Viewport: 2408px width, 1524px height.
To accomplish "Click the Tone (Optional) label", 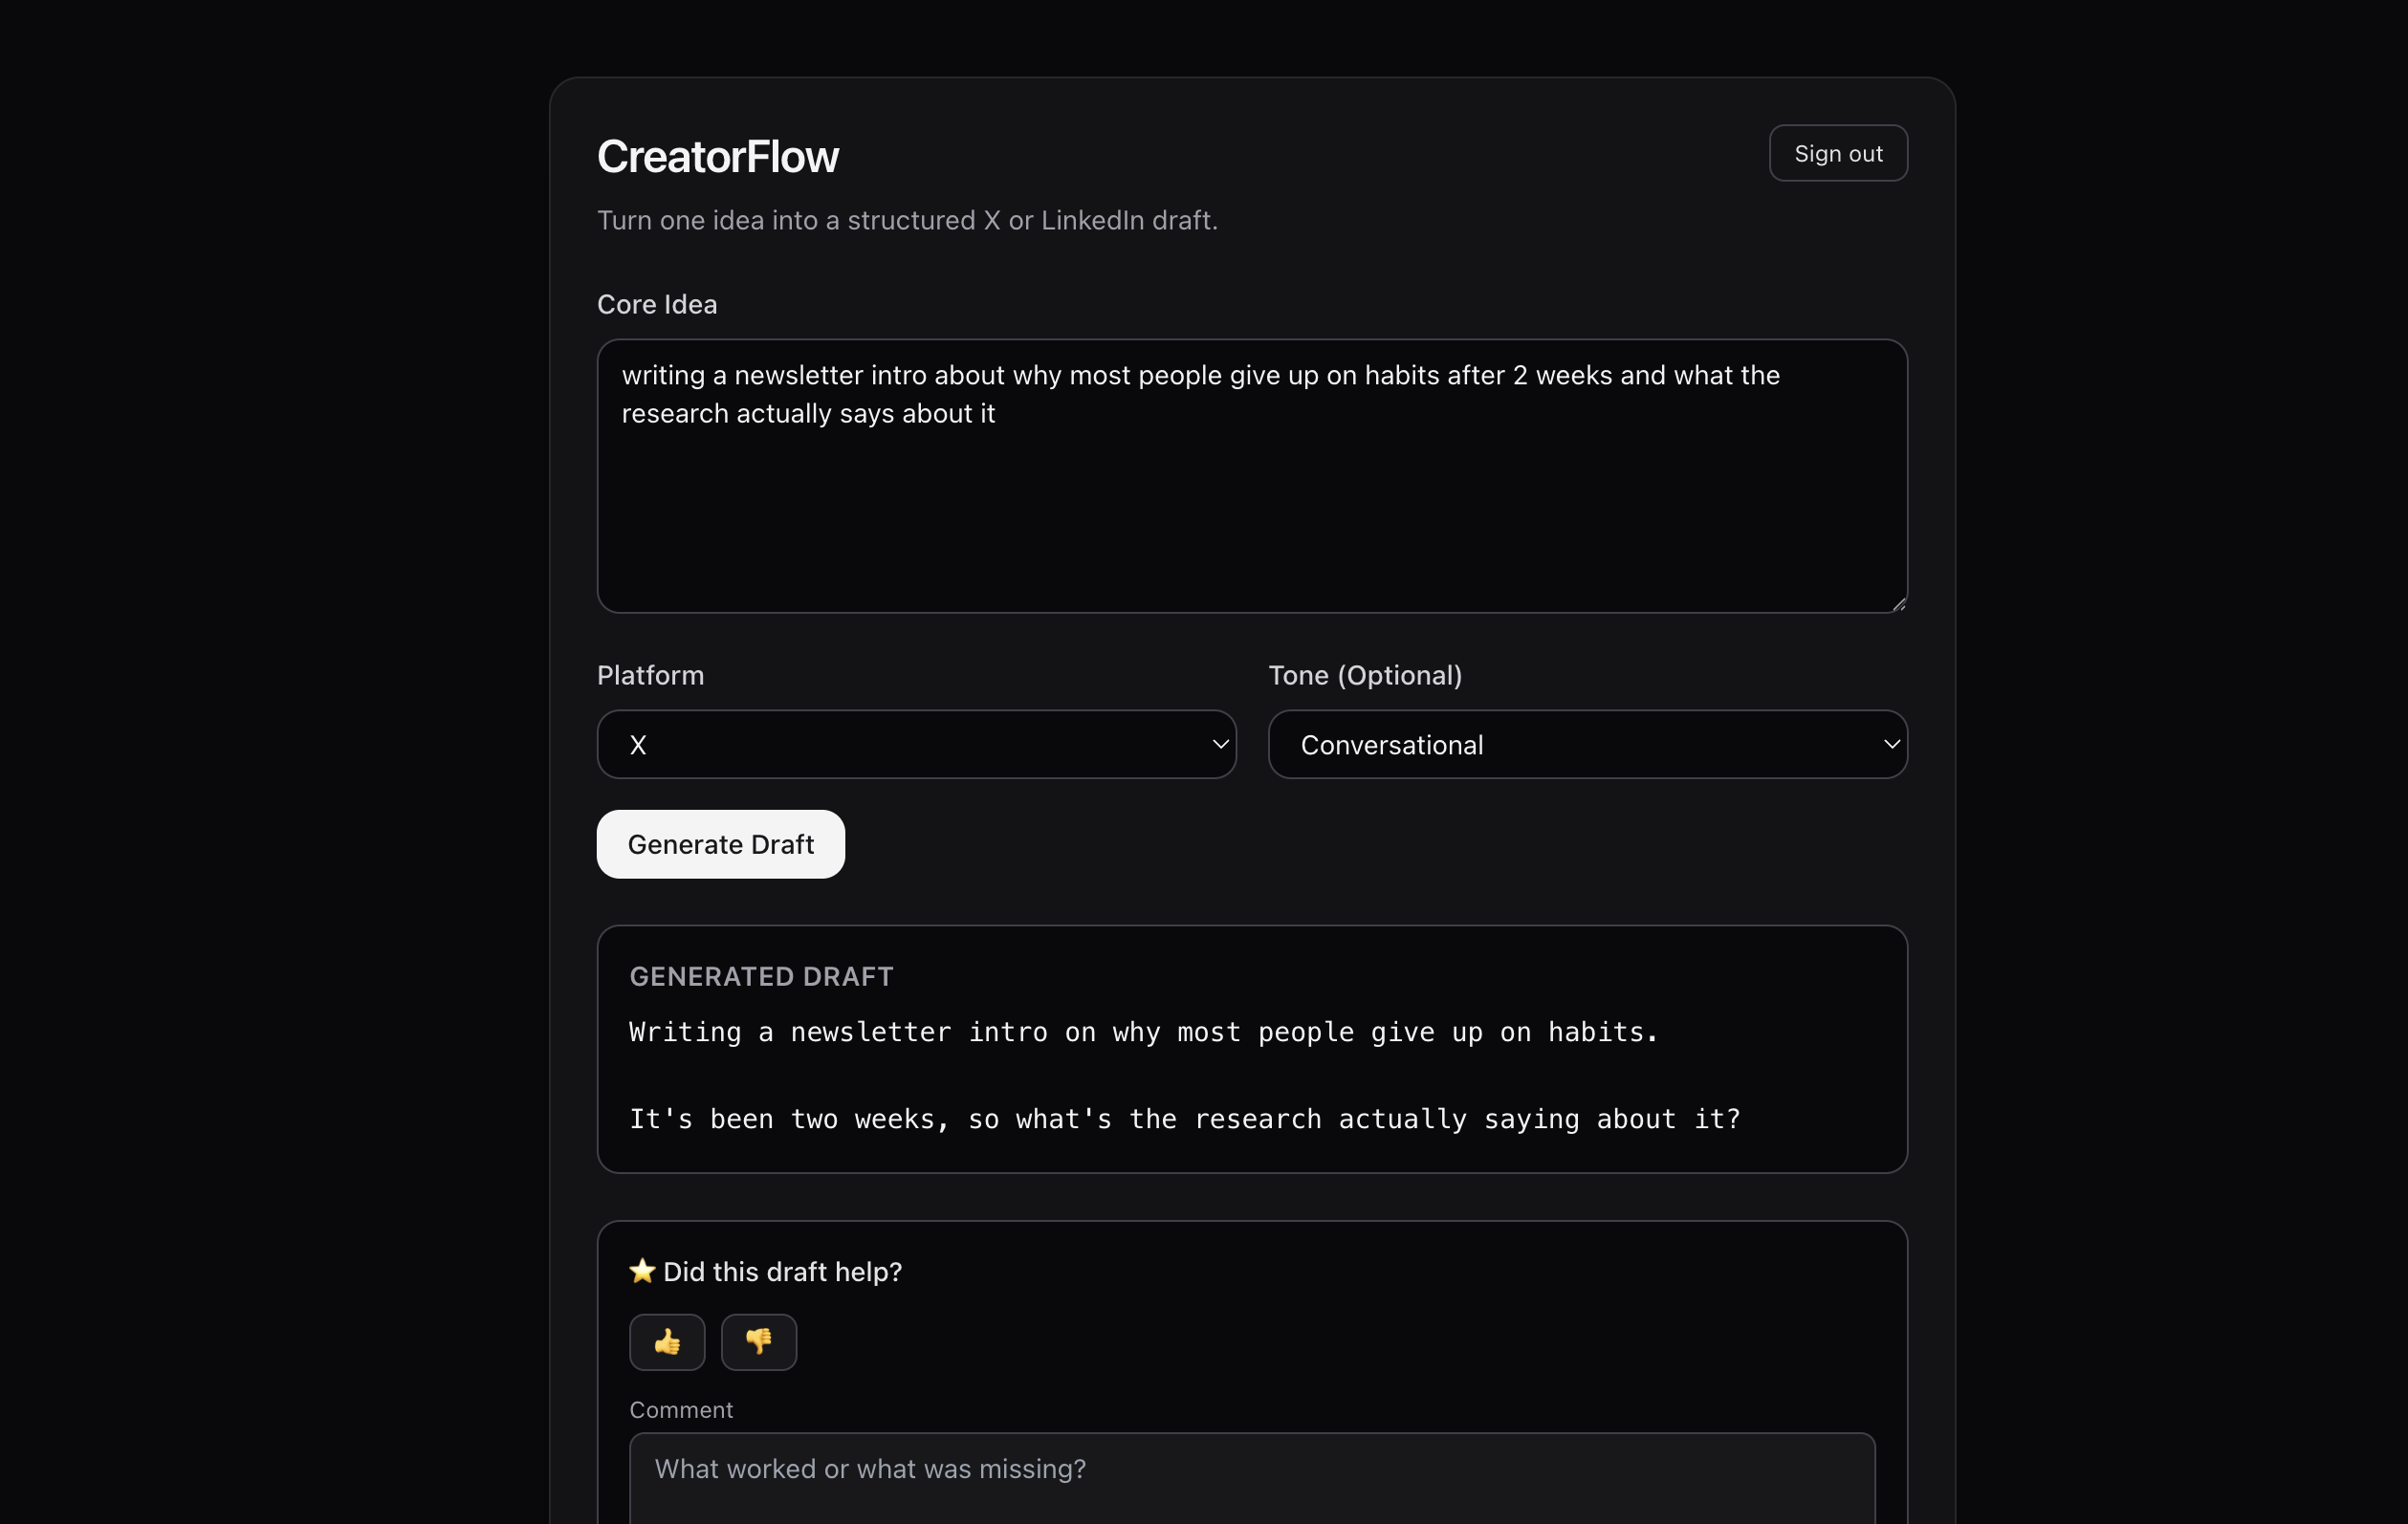I will tap(1364, 675).
